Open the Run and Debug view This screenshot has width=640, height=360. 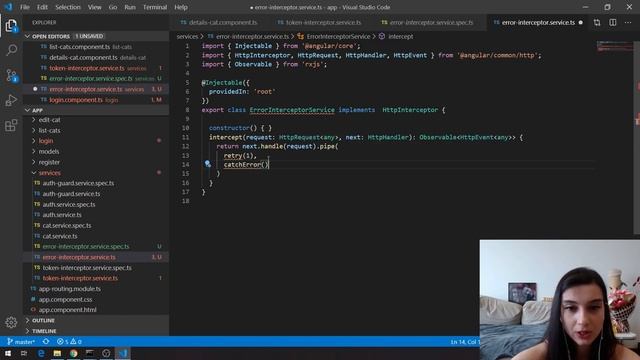[x=11, y=100]
